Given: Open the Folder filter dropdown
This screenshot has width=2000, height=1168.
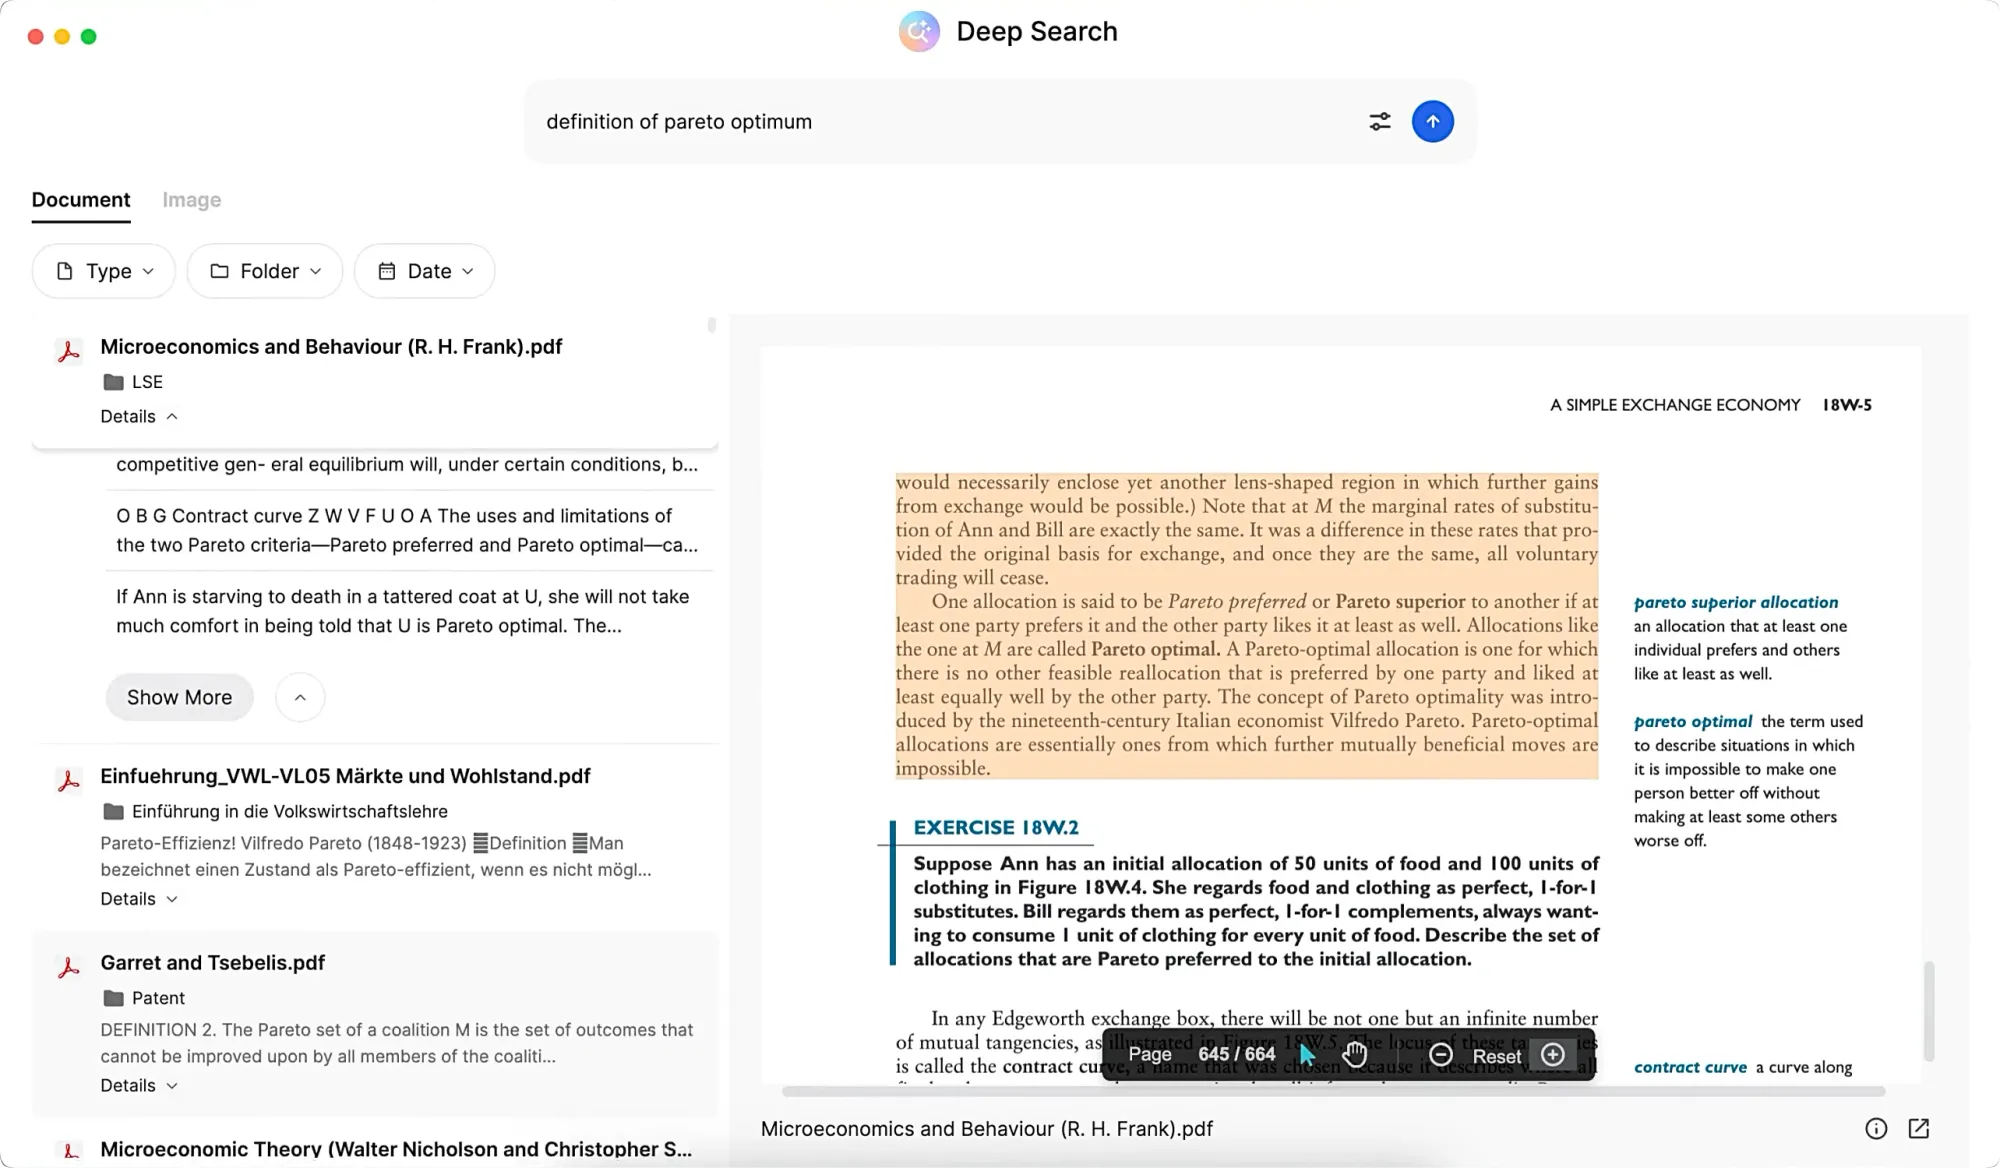Looking at the screenshot, I should click(x=265, y=271).
